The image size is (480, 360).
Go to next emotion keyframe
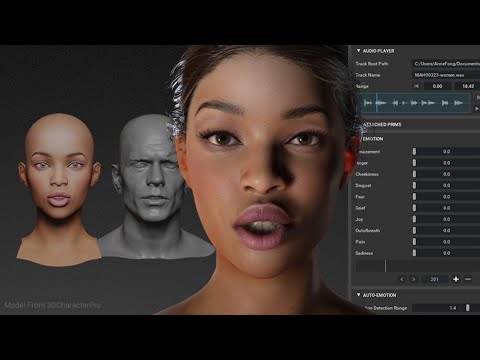[414, 279]
